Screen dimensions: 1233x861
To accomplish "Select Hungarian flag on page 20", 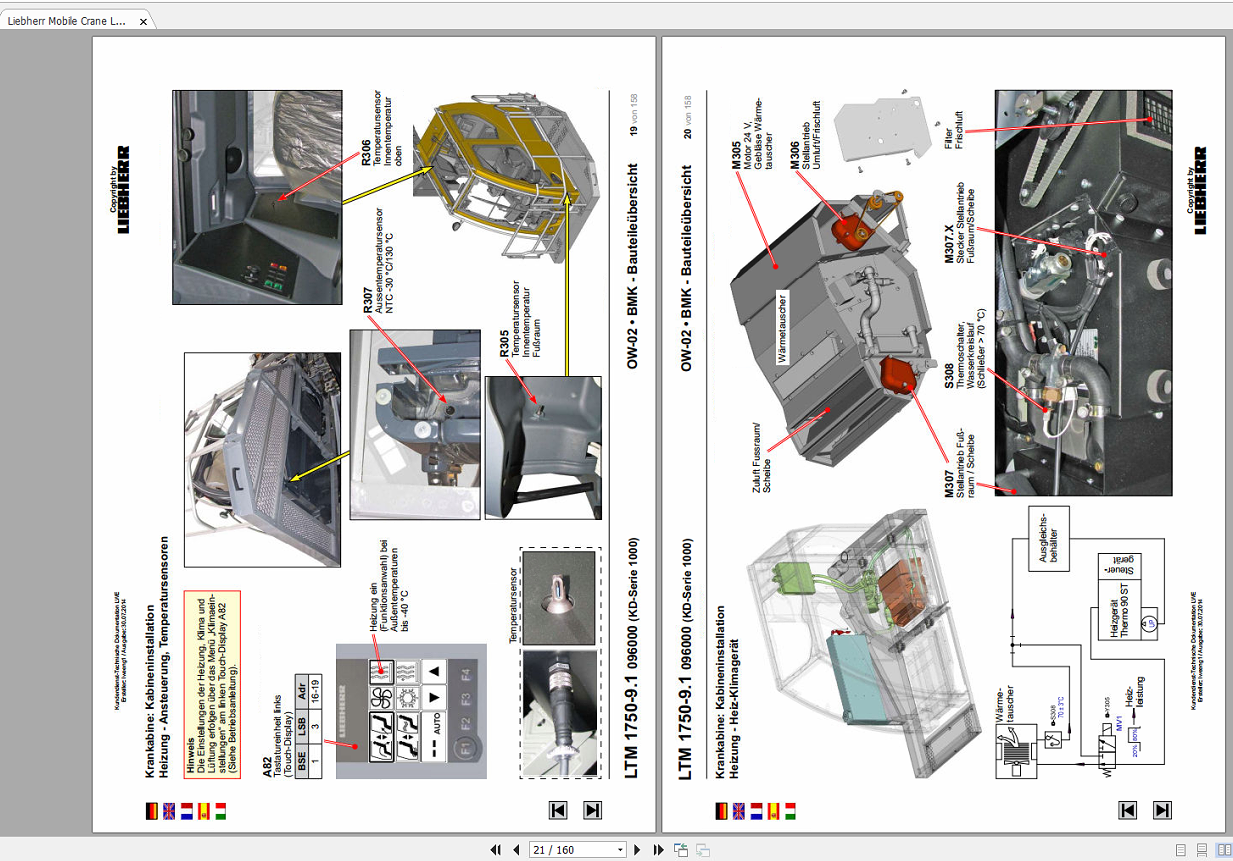I will click(x=791, y=810).
